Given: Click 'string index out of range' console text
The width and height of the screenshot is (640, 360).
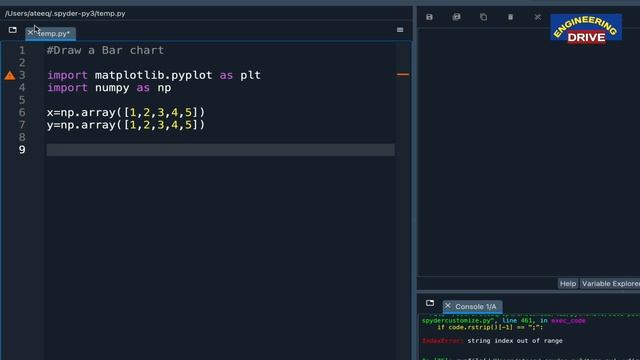Looking at the screenshot, I should click(x=515, y=341).
